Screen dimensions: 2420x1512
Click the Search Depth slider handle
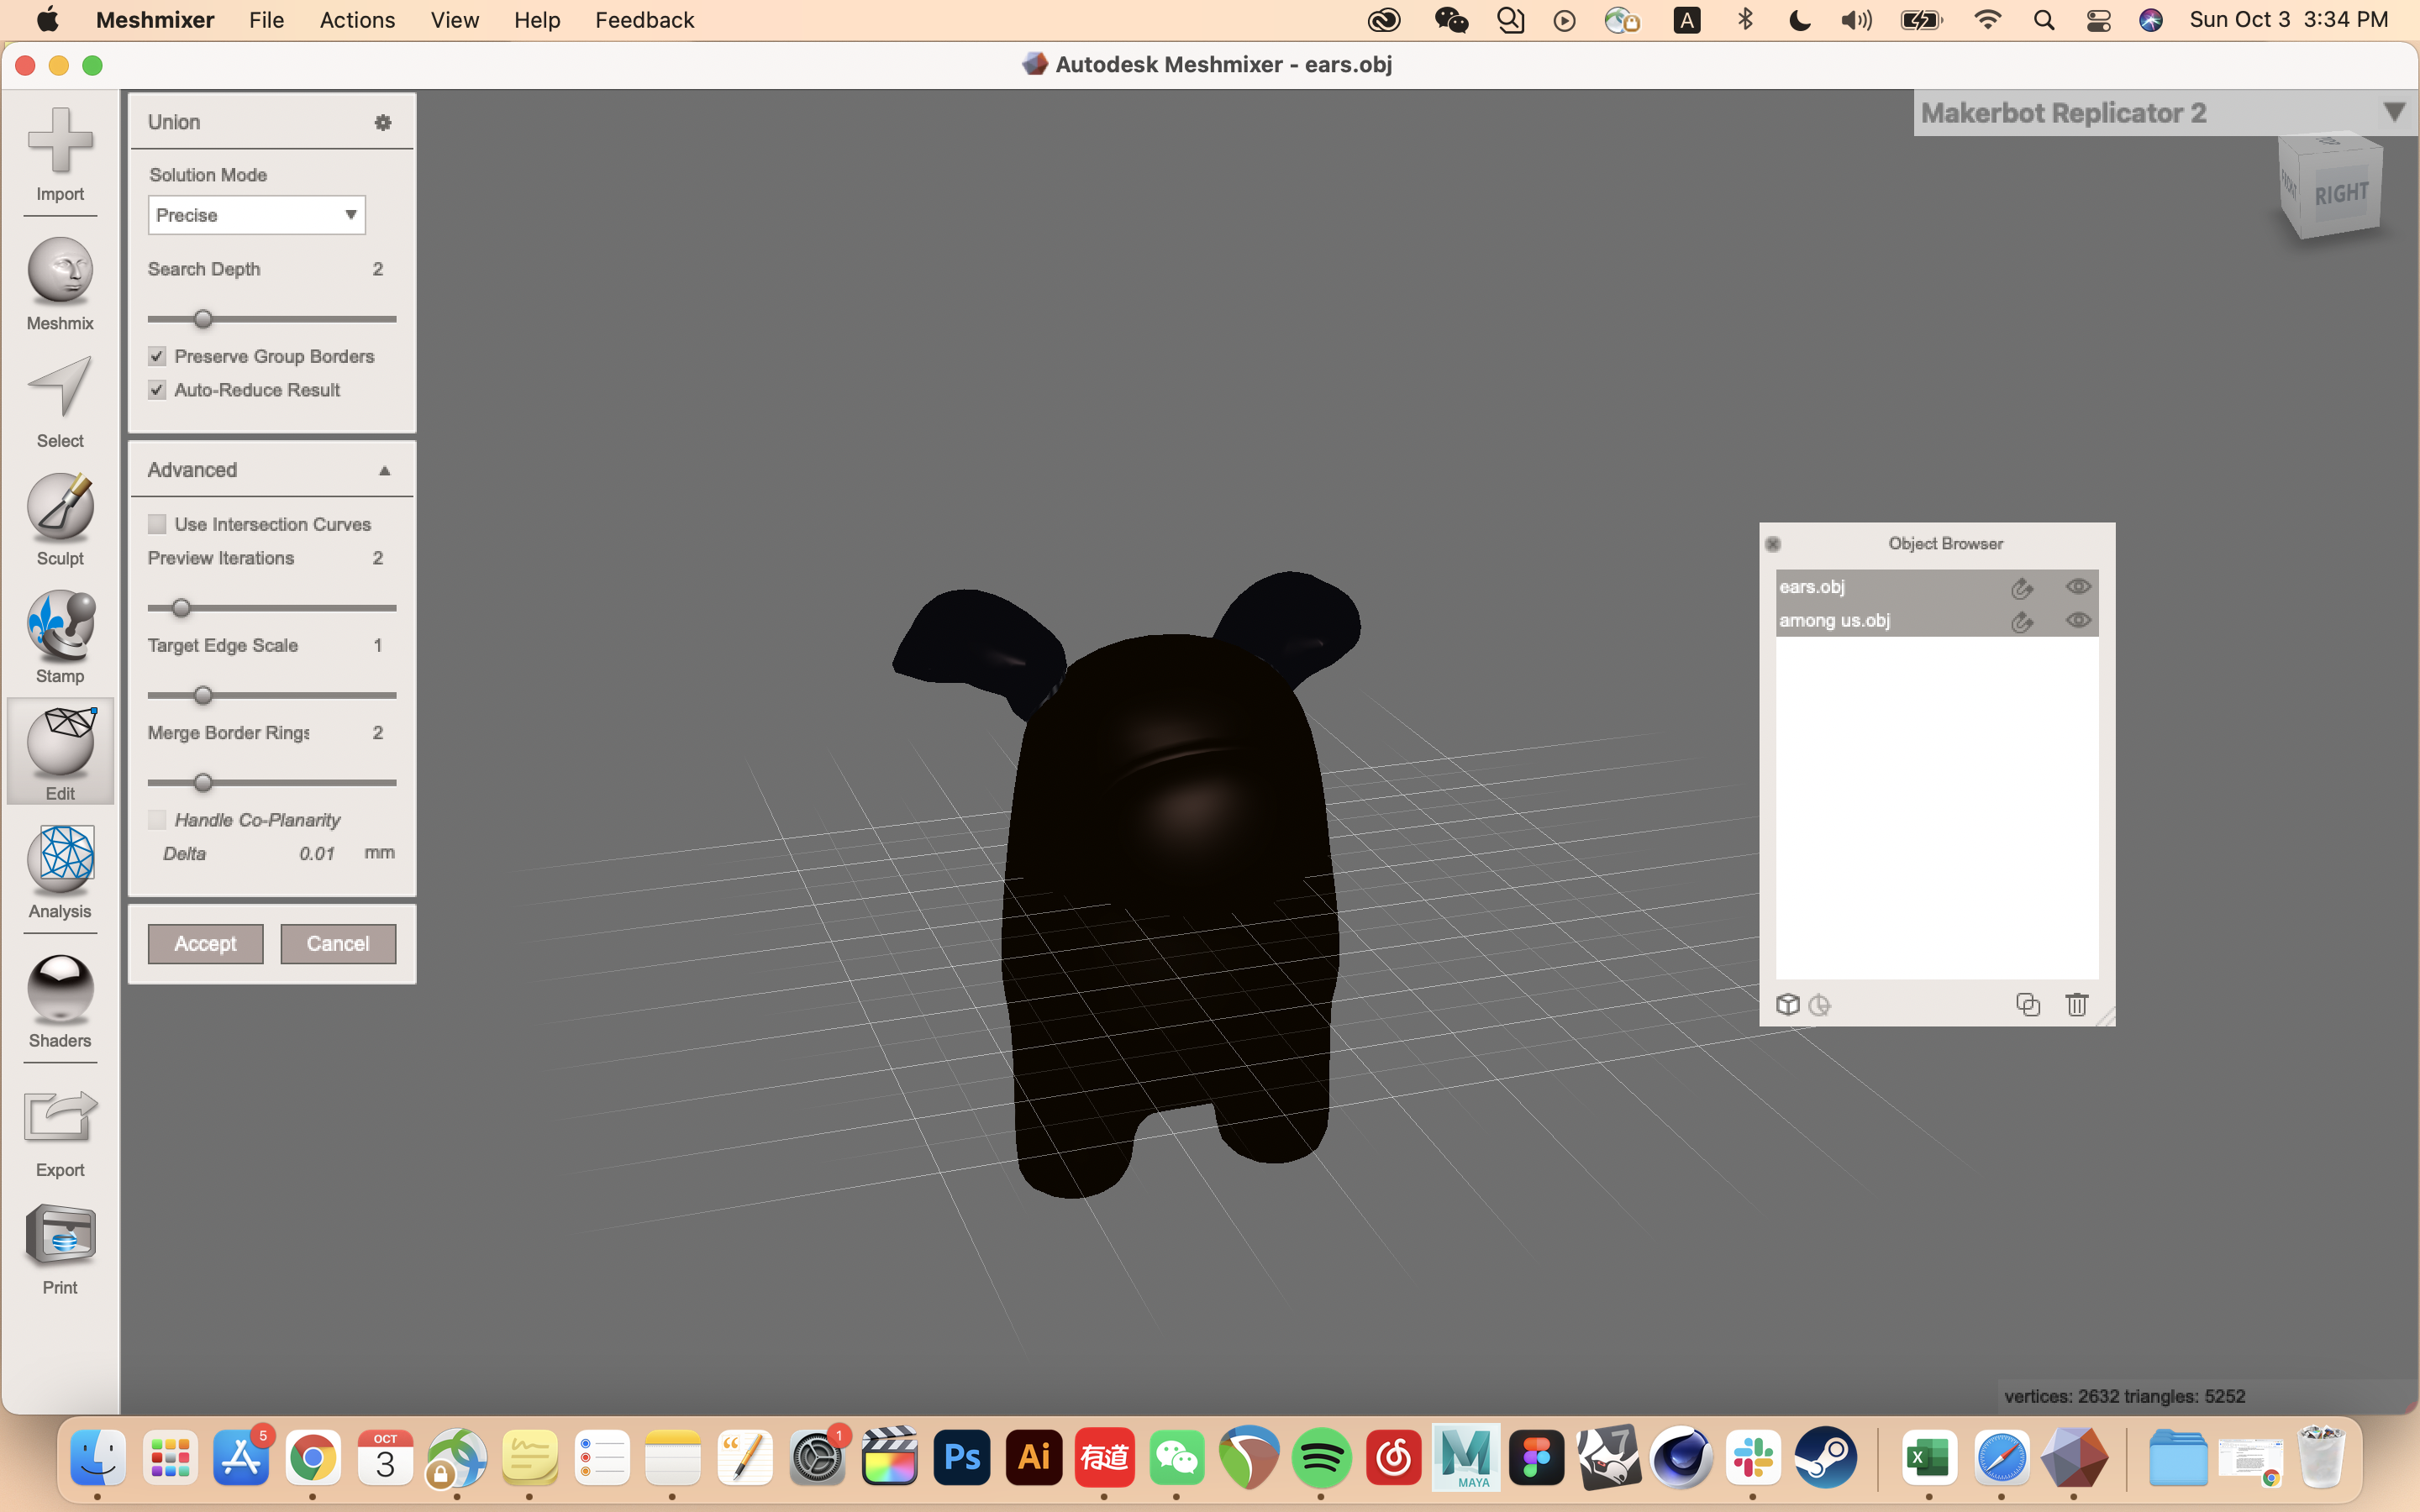203,320
